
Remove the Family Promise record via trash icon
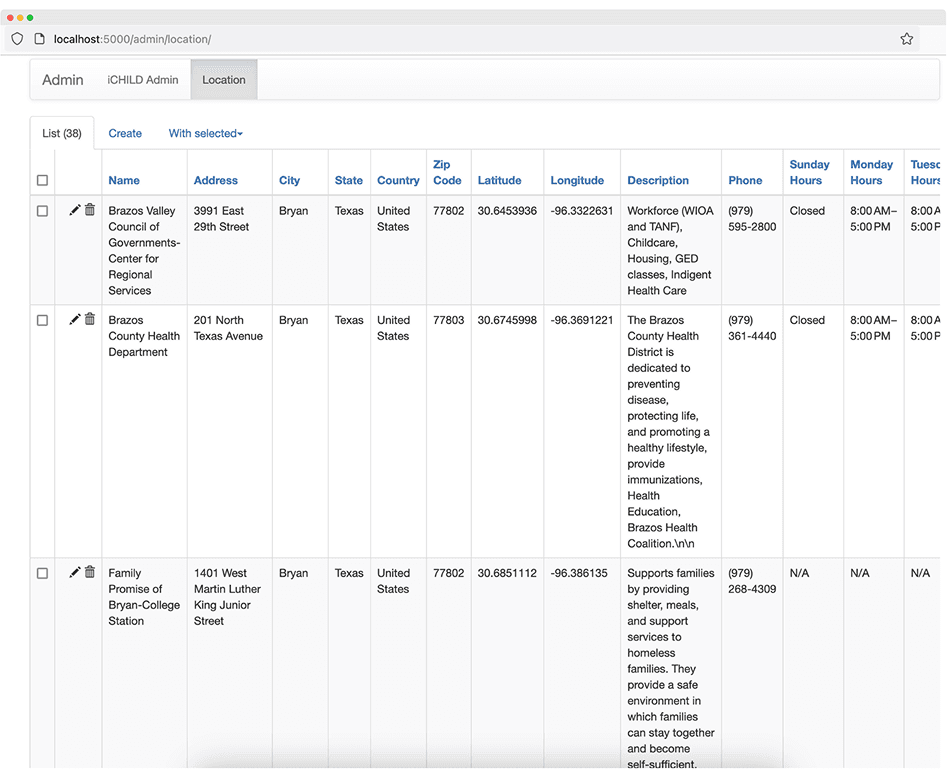coord(90,570)
